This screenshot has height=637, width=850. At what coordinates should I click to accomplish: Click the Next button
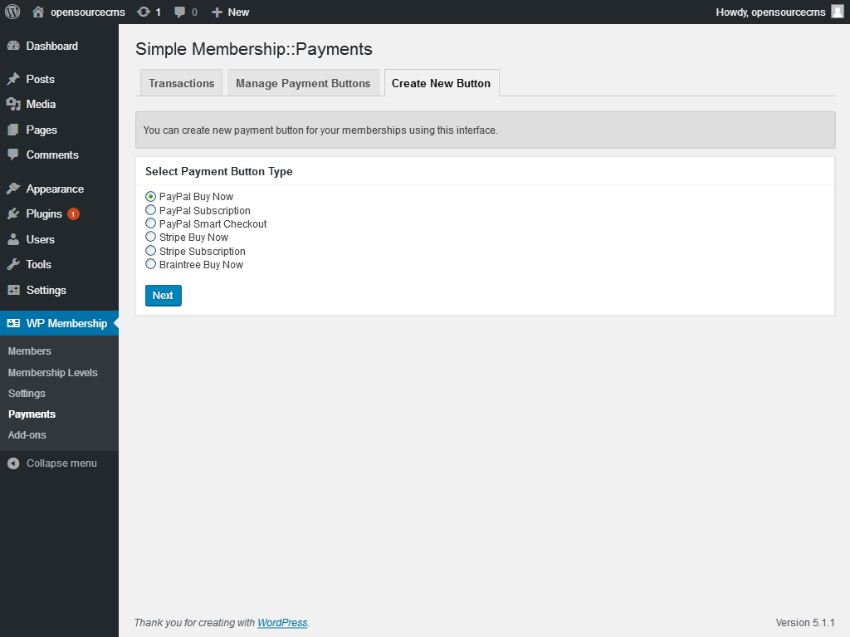(x=163, y=295)
